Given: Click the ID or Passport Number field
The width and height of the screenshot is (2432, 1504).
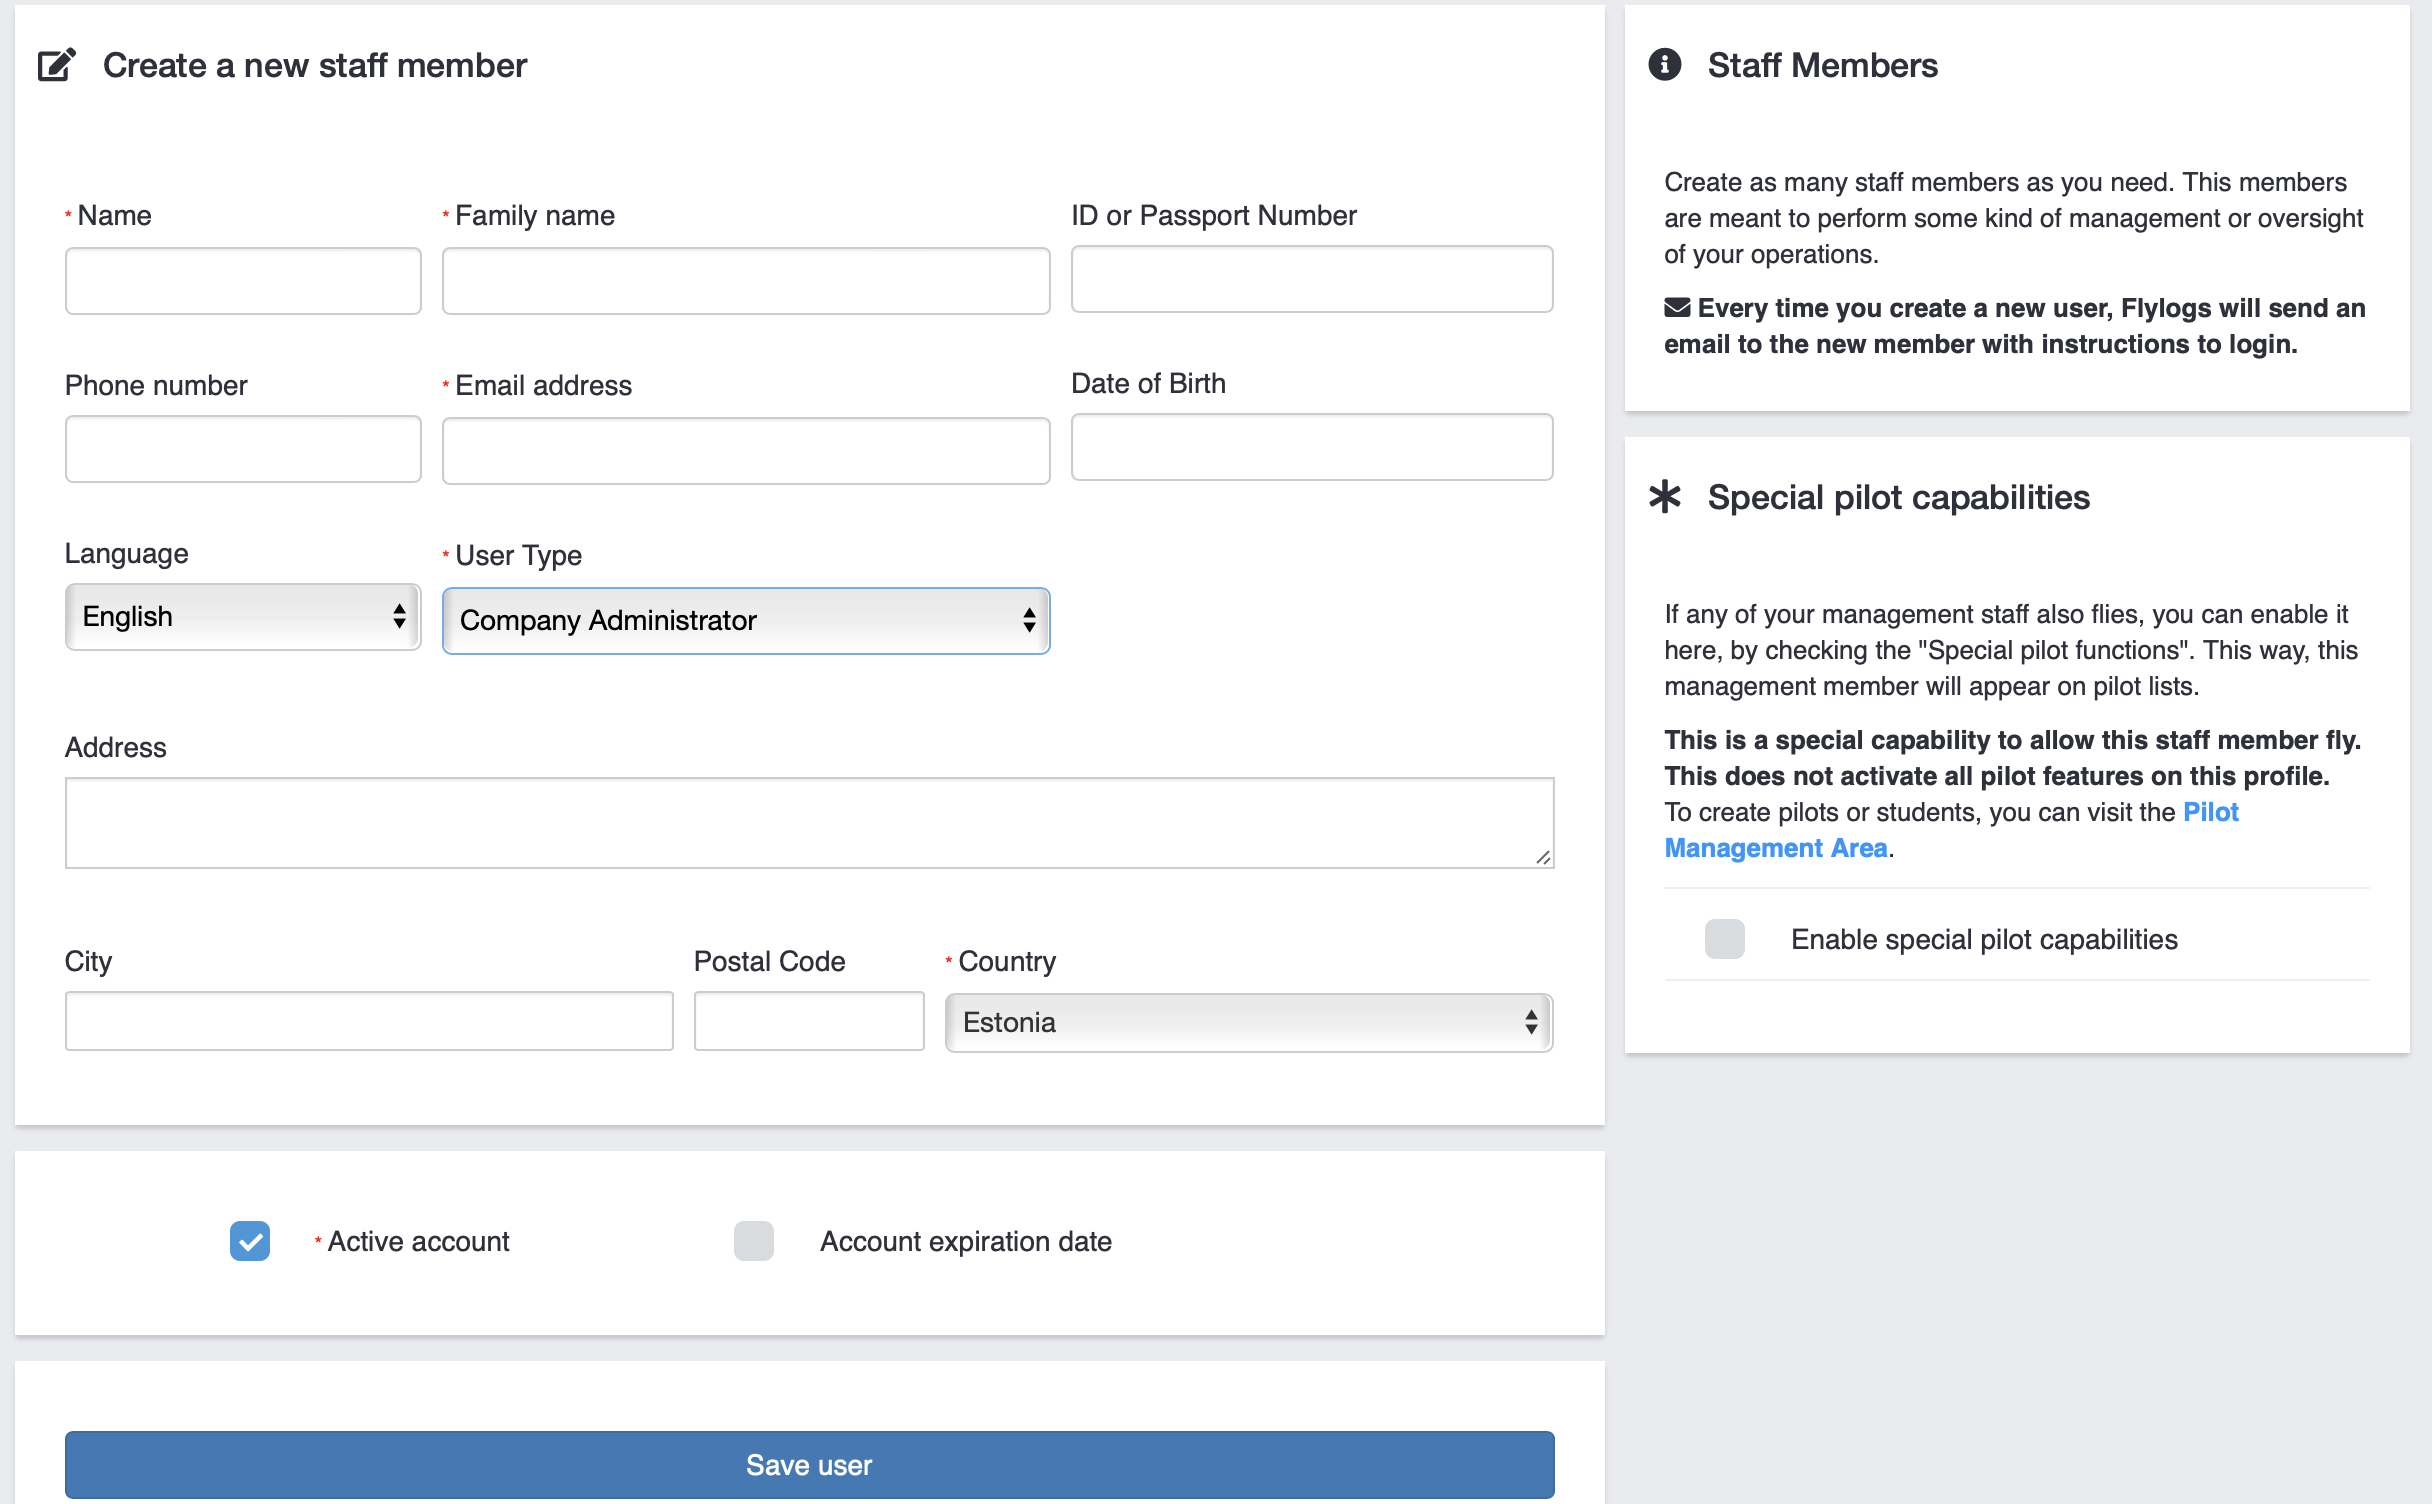Looking at the screenshot, I should [x=1311, y=279].
